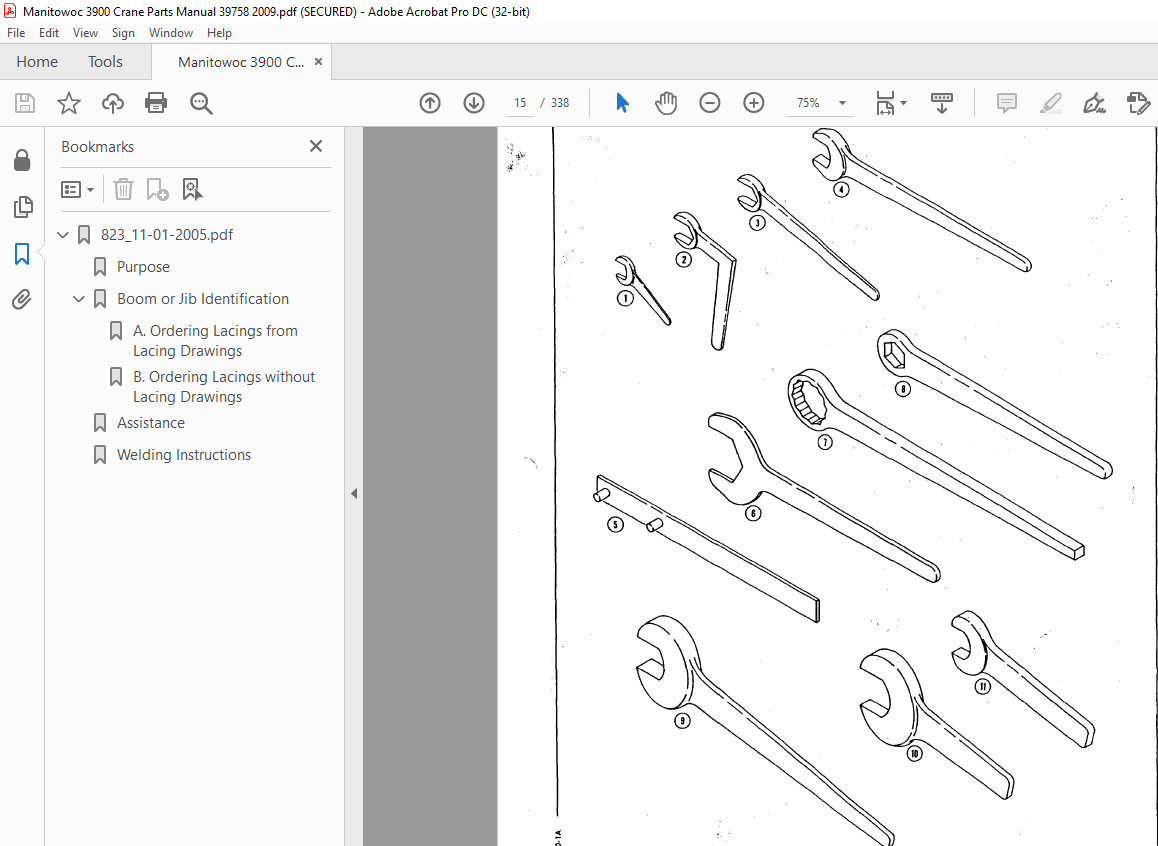Close the Manitowoc 3900 document tab

tap(318, 62)
